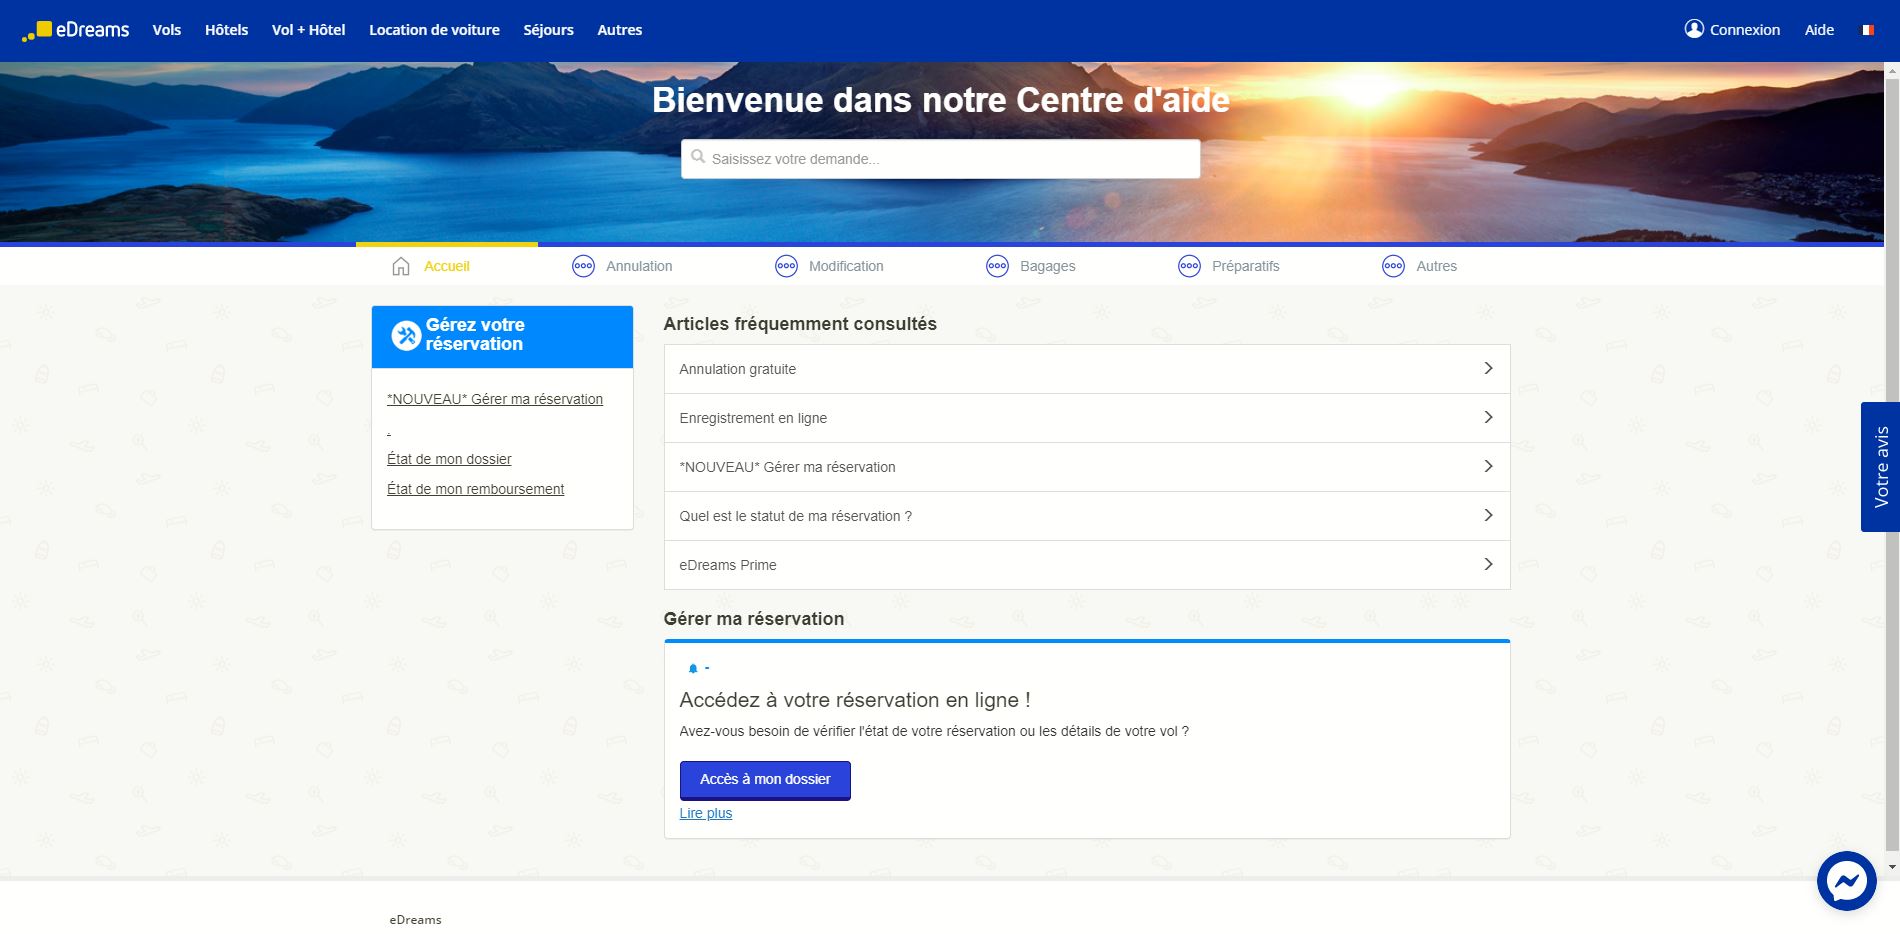Open Location de voiture page
1900x934 pixels.
click(434, 30)
